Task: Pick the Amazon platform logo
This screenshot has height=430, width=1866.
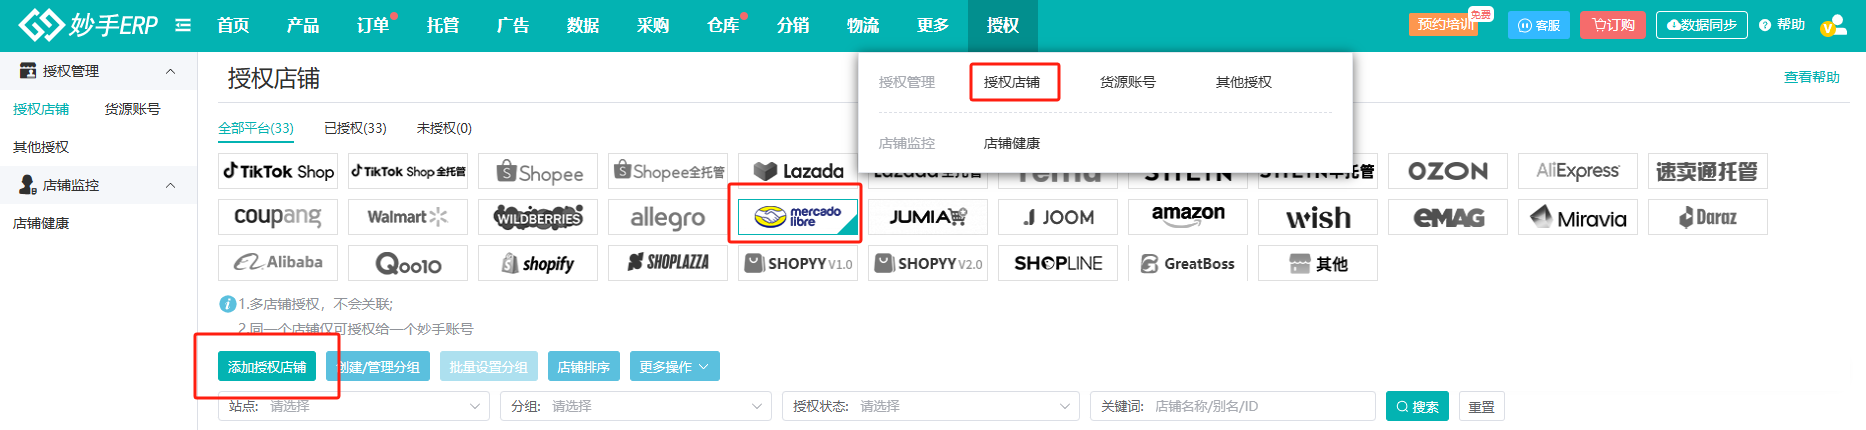Action: [x=1187, y=216]
